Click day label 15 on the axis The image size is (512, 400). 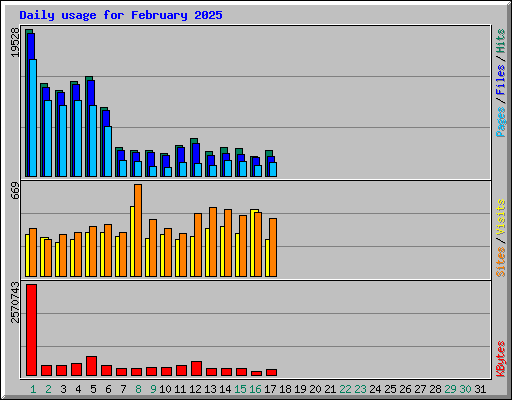[x=240, y=389]
